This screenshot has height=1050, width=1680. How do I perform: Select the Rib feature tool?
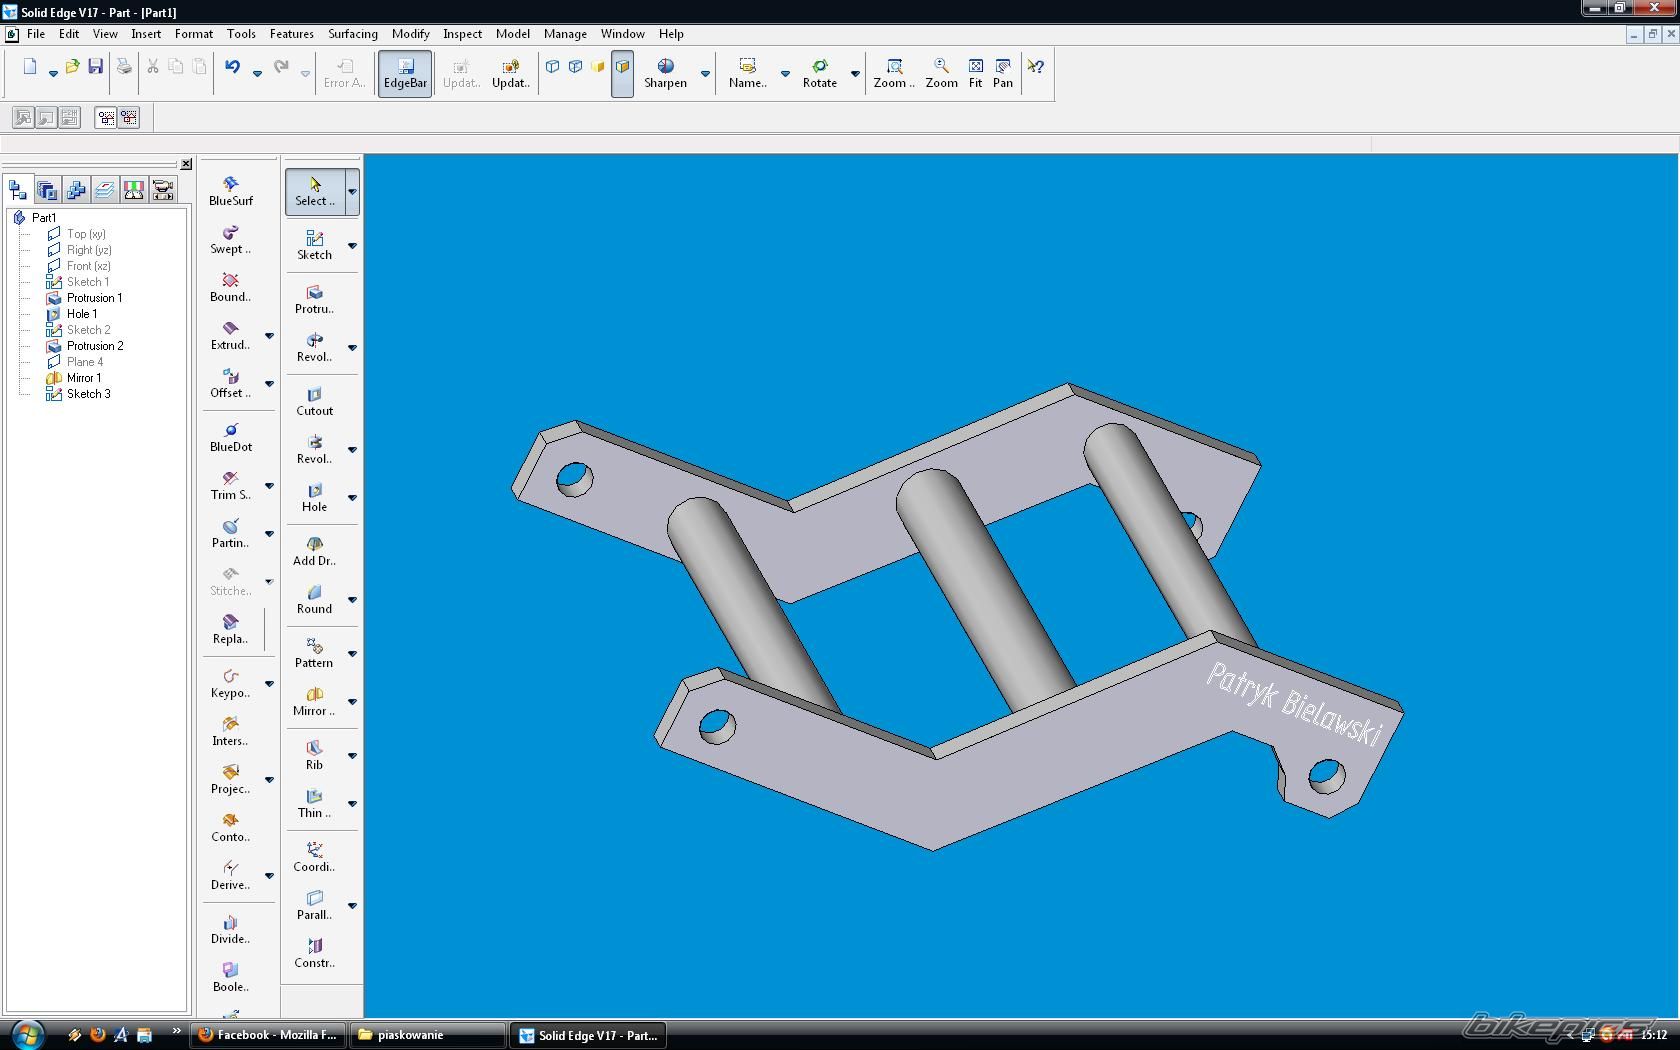(314, 754)
